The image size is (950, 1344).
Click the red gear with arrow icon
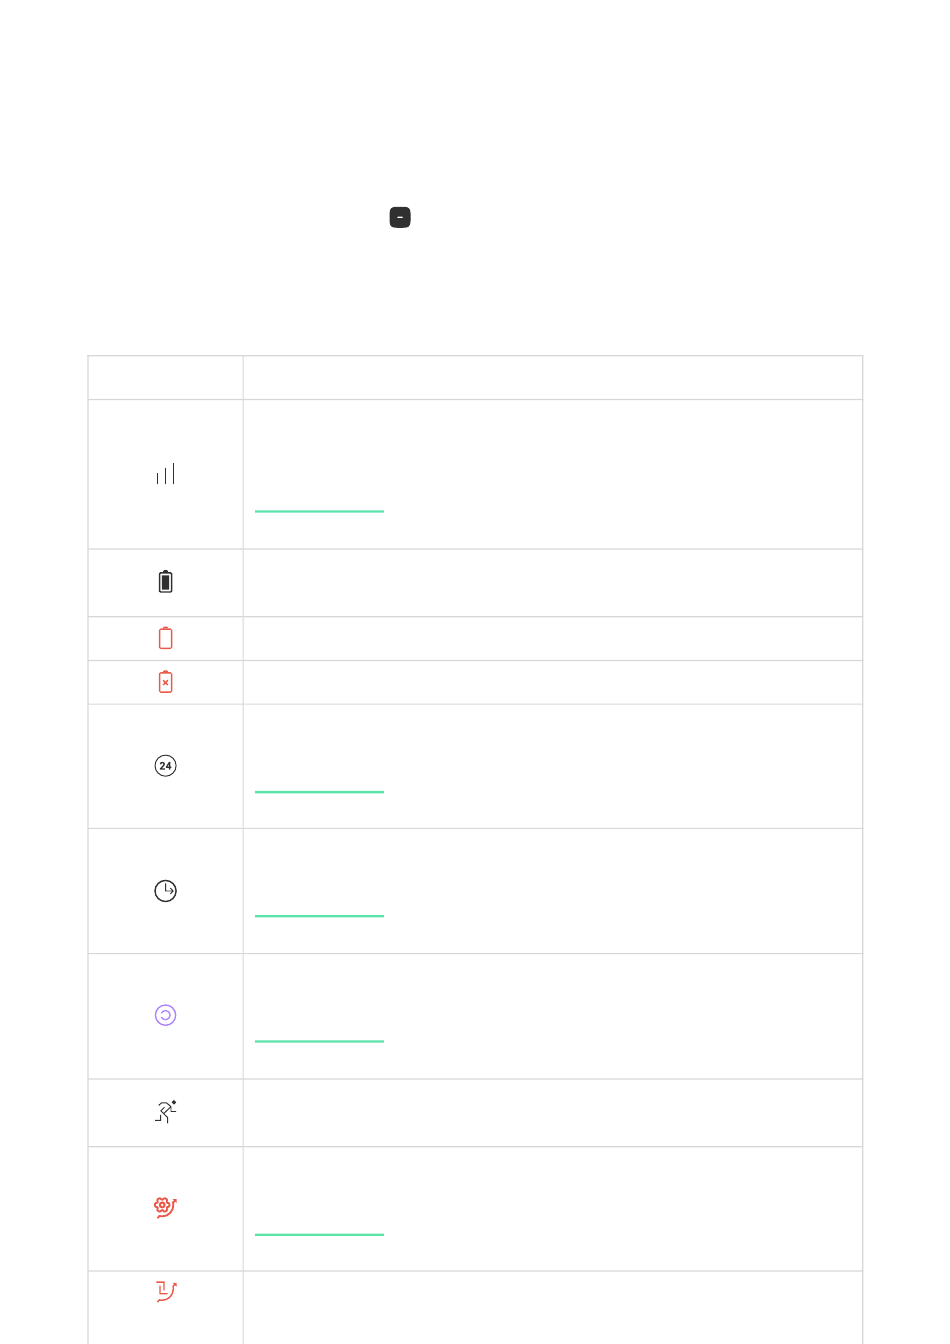pos(165,1207)
